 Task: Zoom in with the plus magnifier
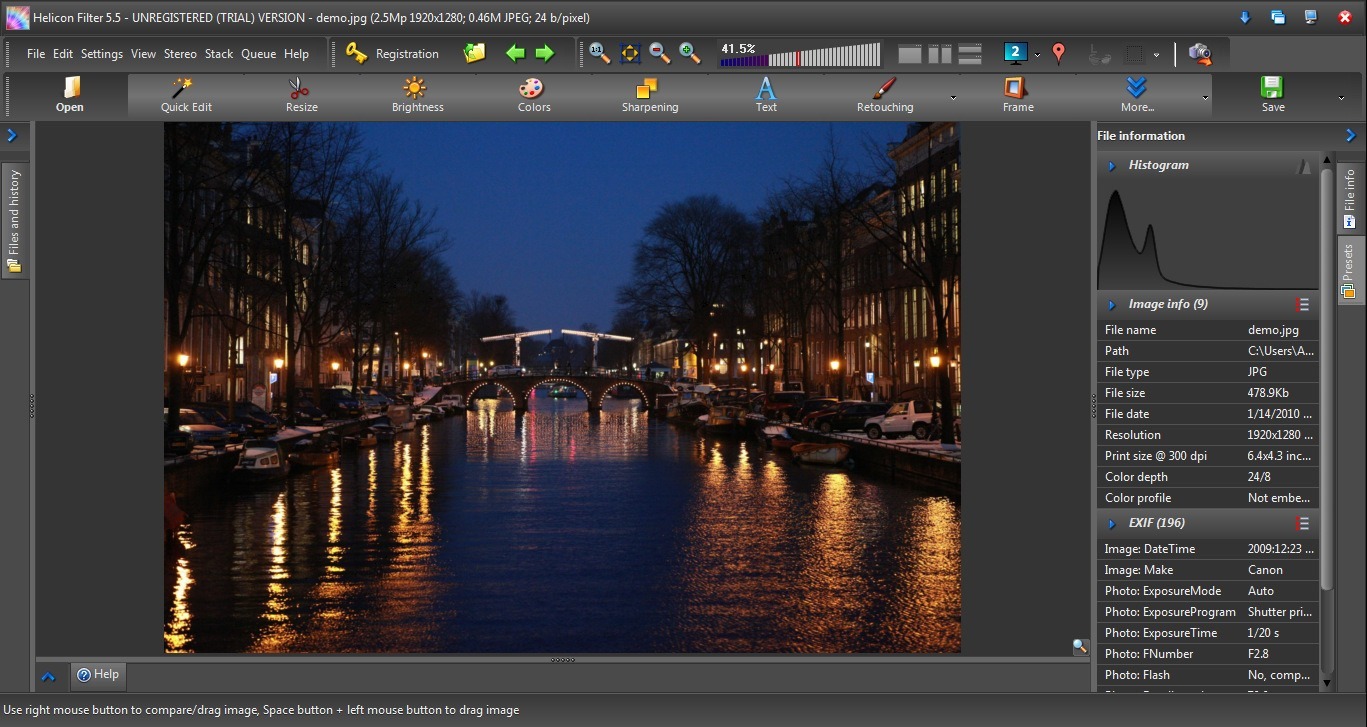coord(689,53)
